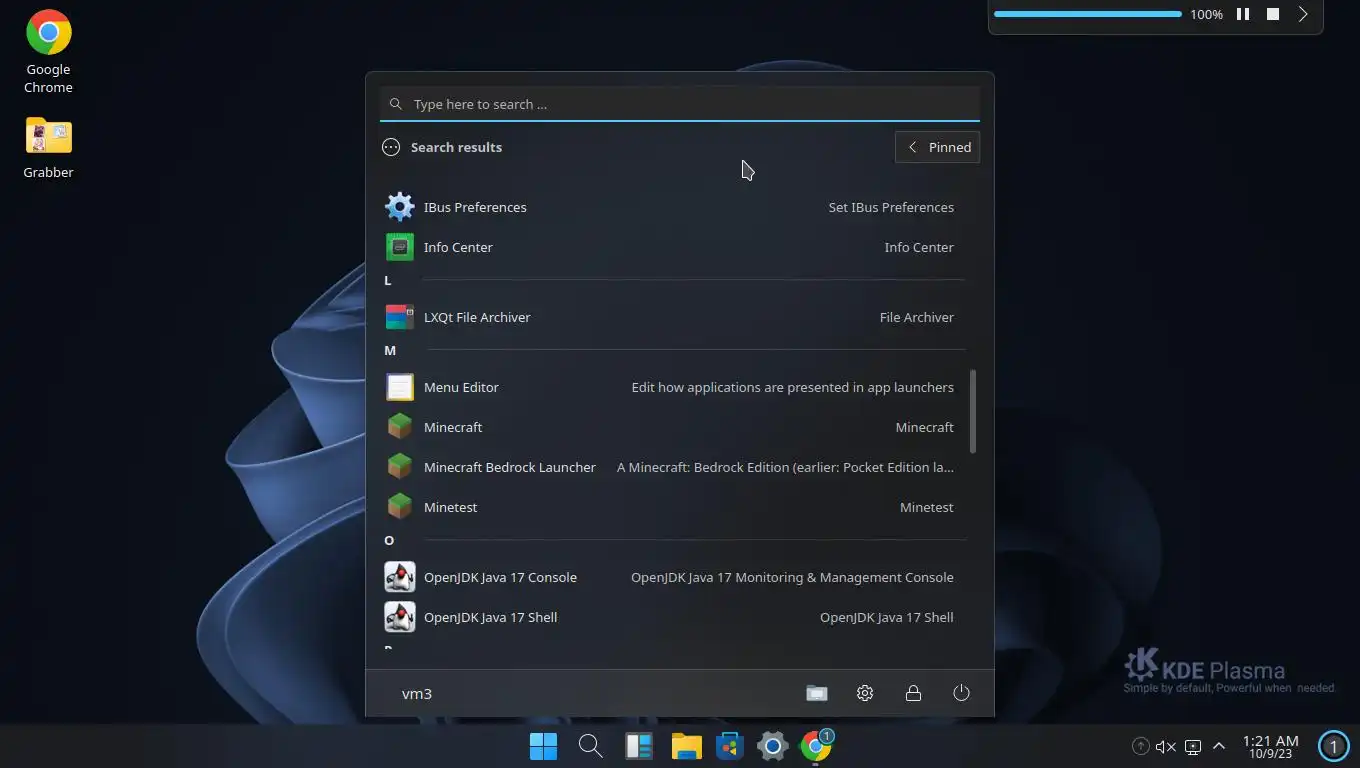Click the 'File Archiver' description text
This screenshot has width=1360, height=768.
[917, 317]
